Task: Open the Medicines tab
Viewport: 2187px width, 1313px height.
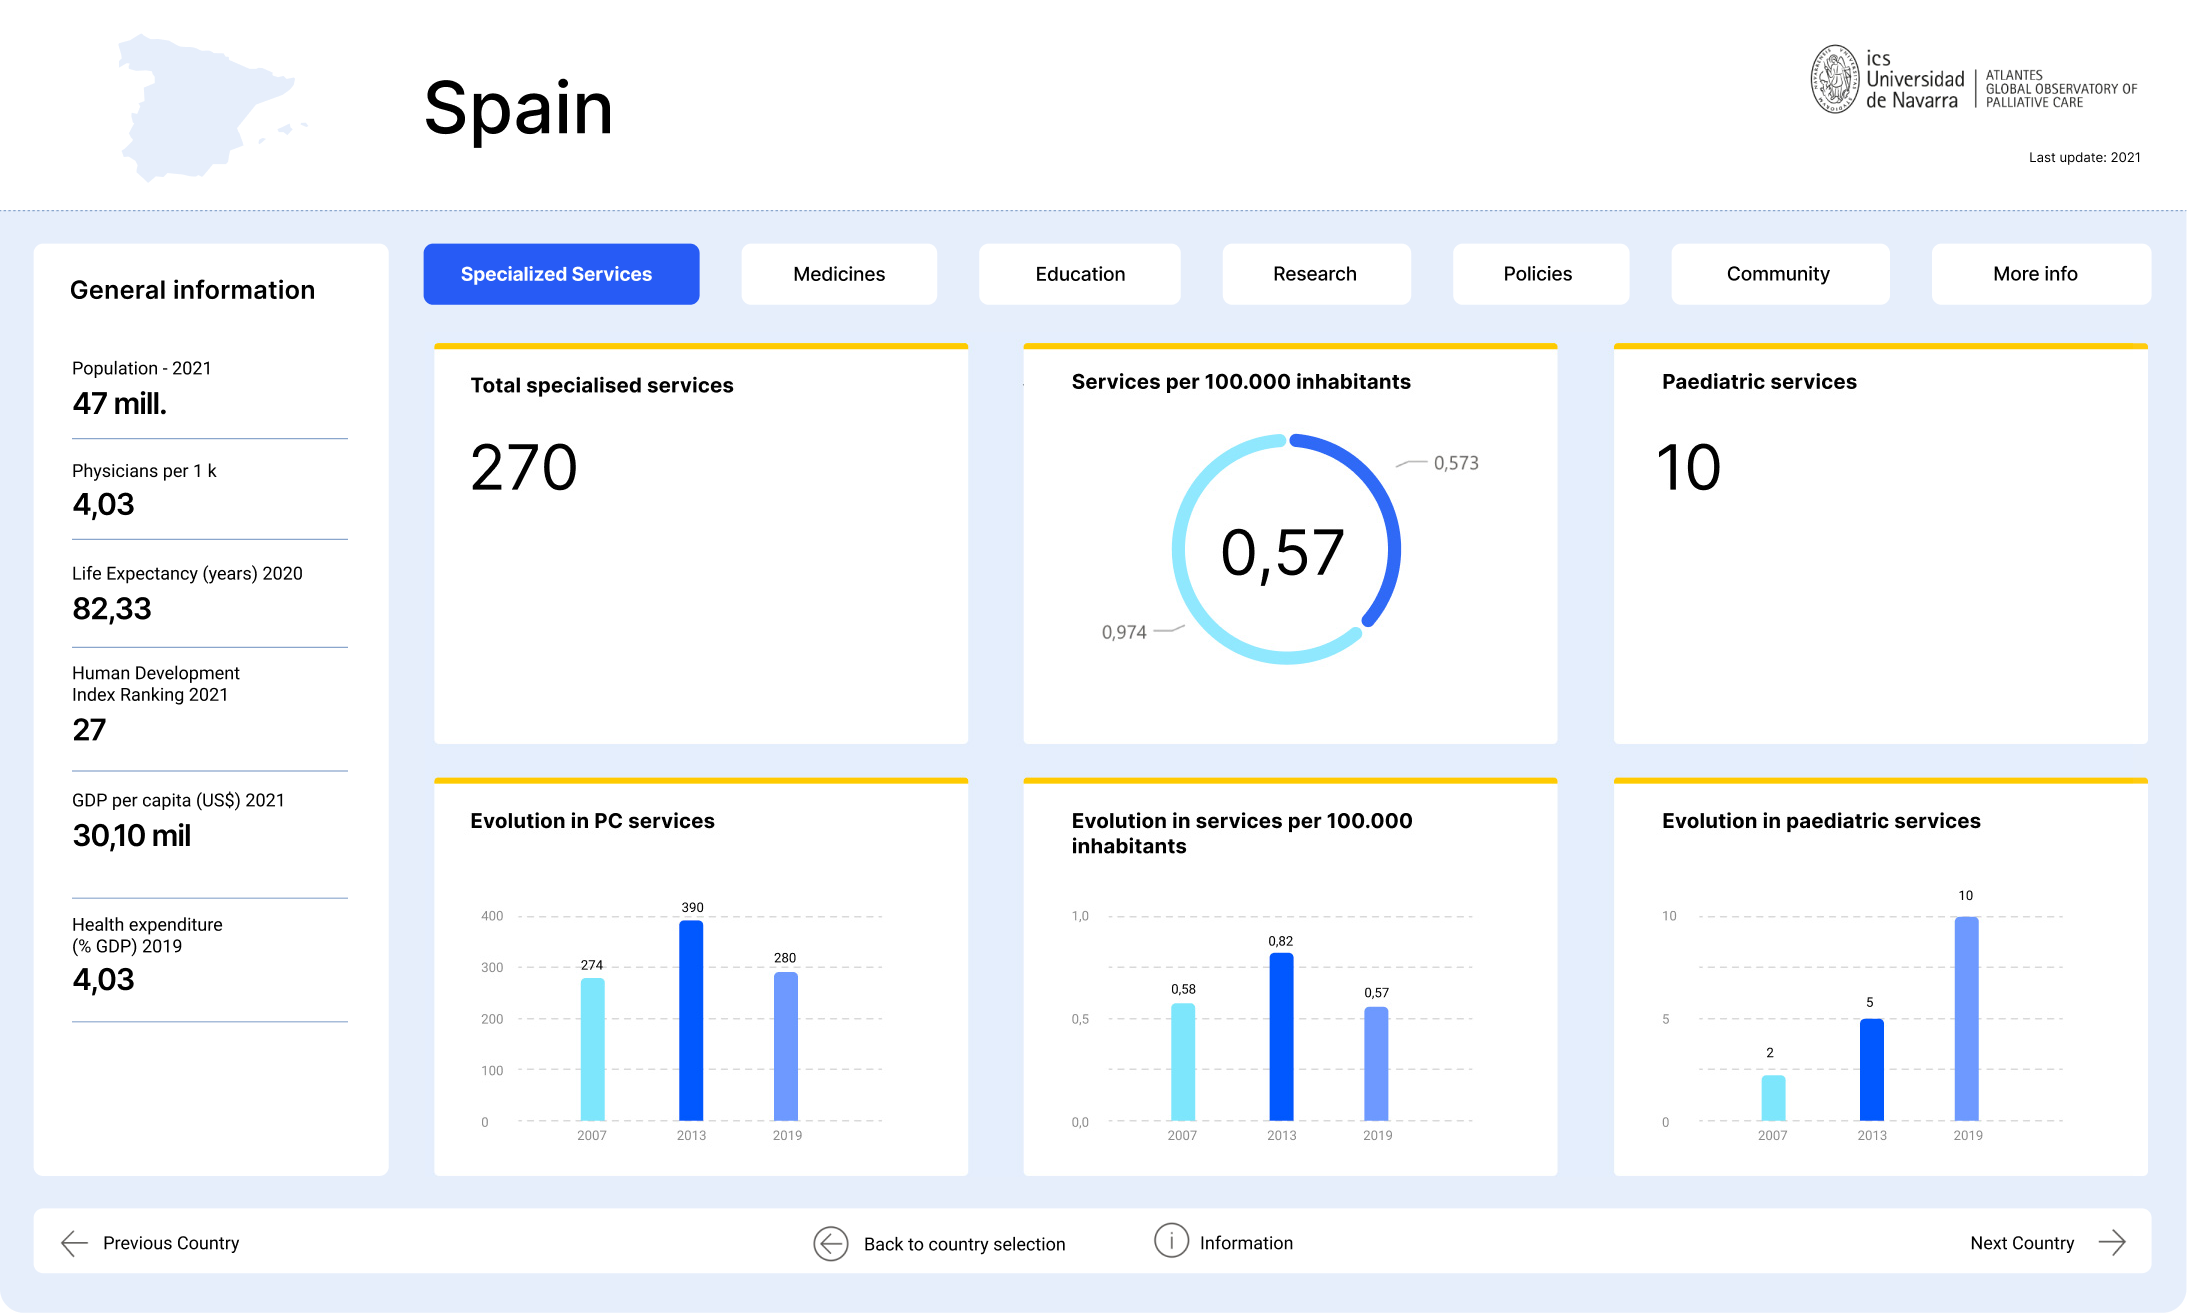Action: coord(839,274)
